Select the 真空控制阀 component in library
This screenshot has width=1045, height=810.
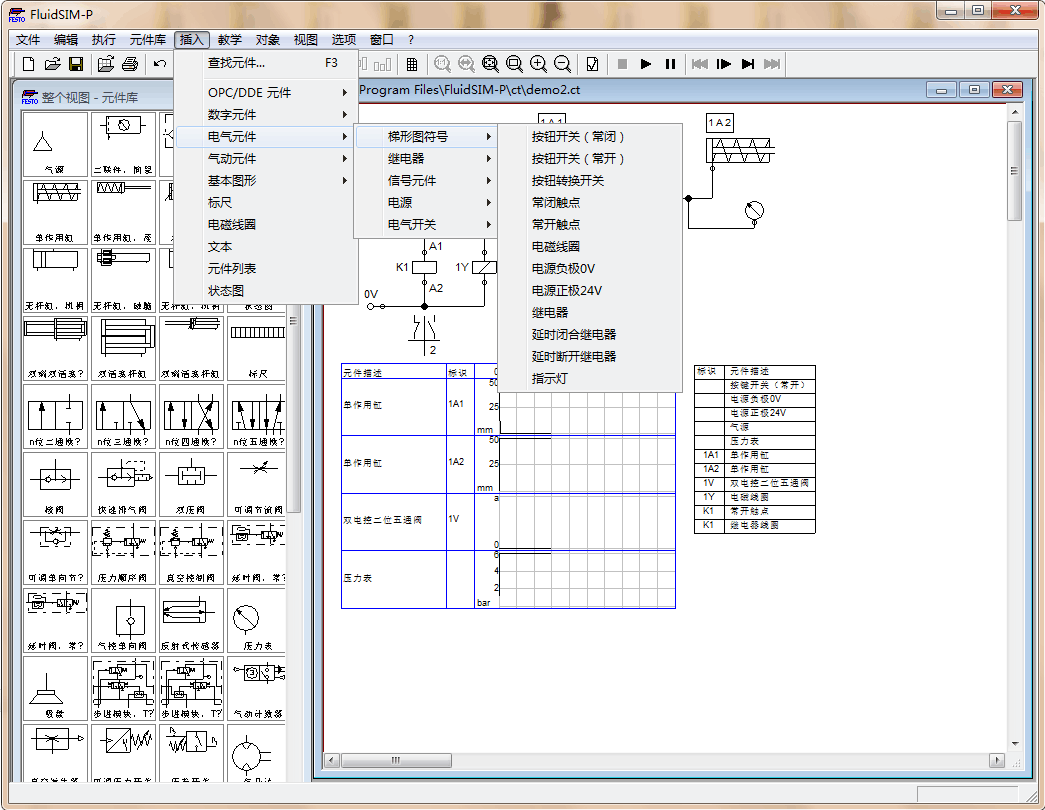[191, 552]
